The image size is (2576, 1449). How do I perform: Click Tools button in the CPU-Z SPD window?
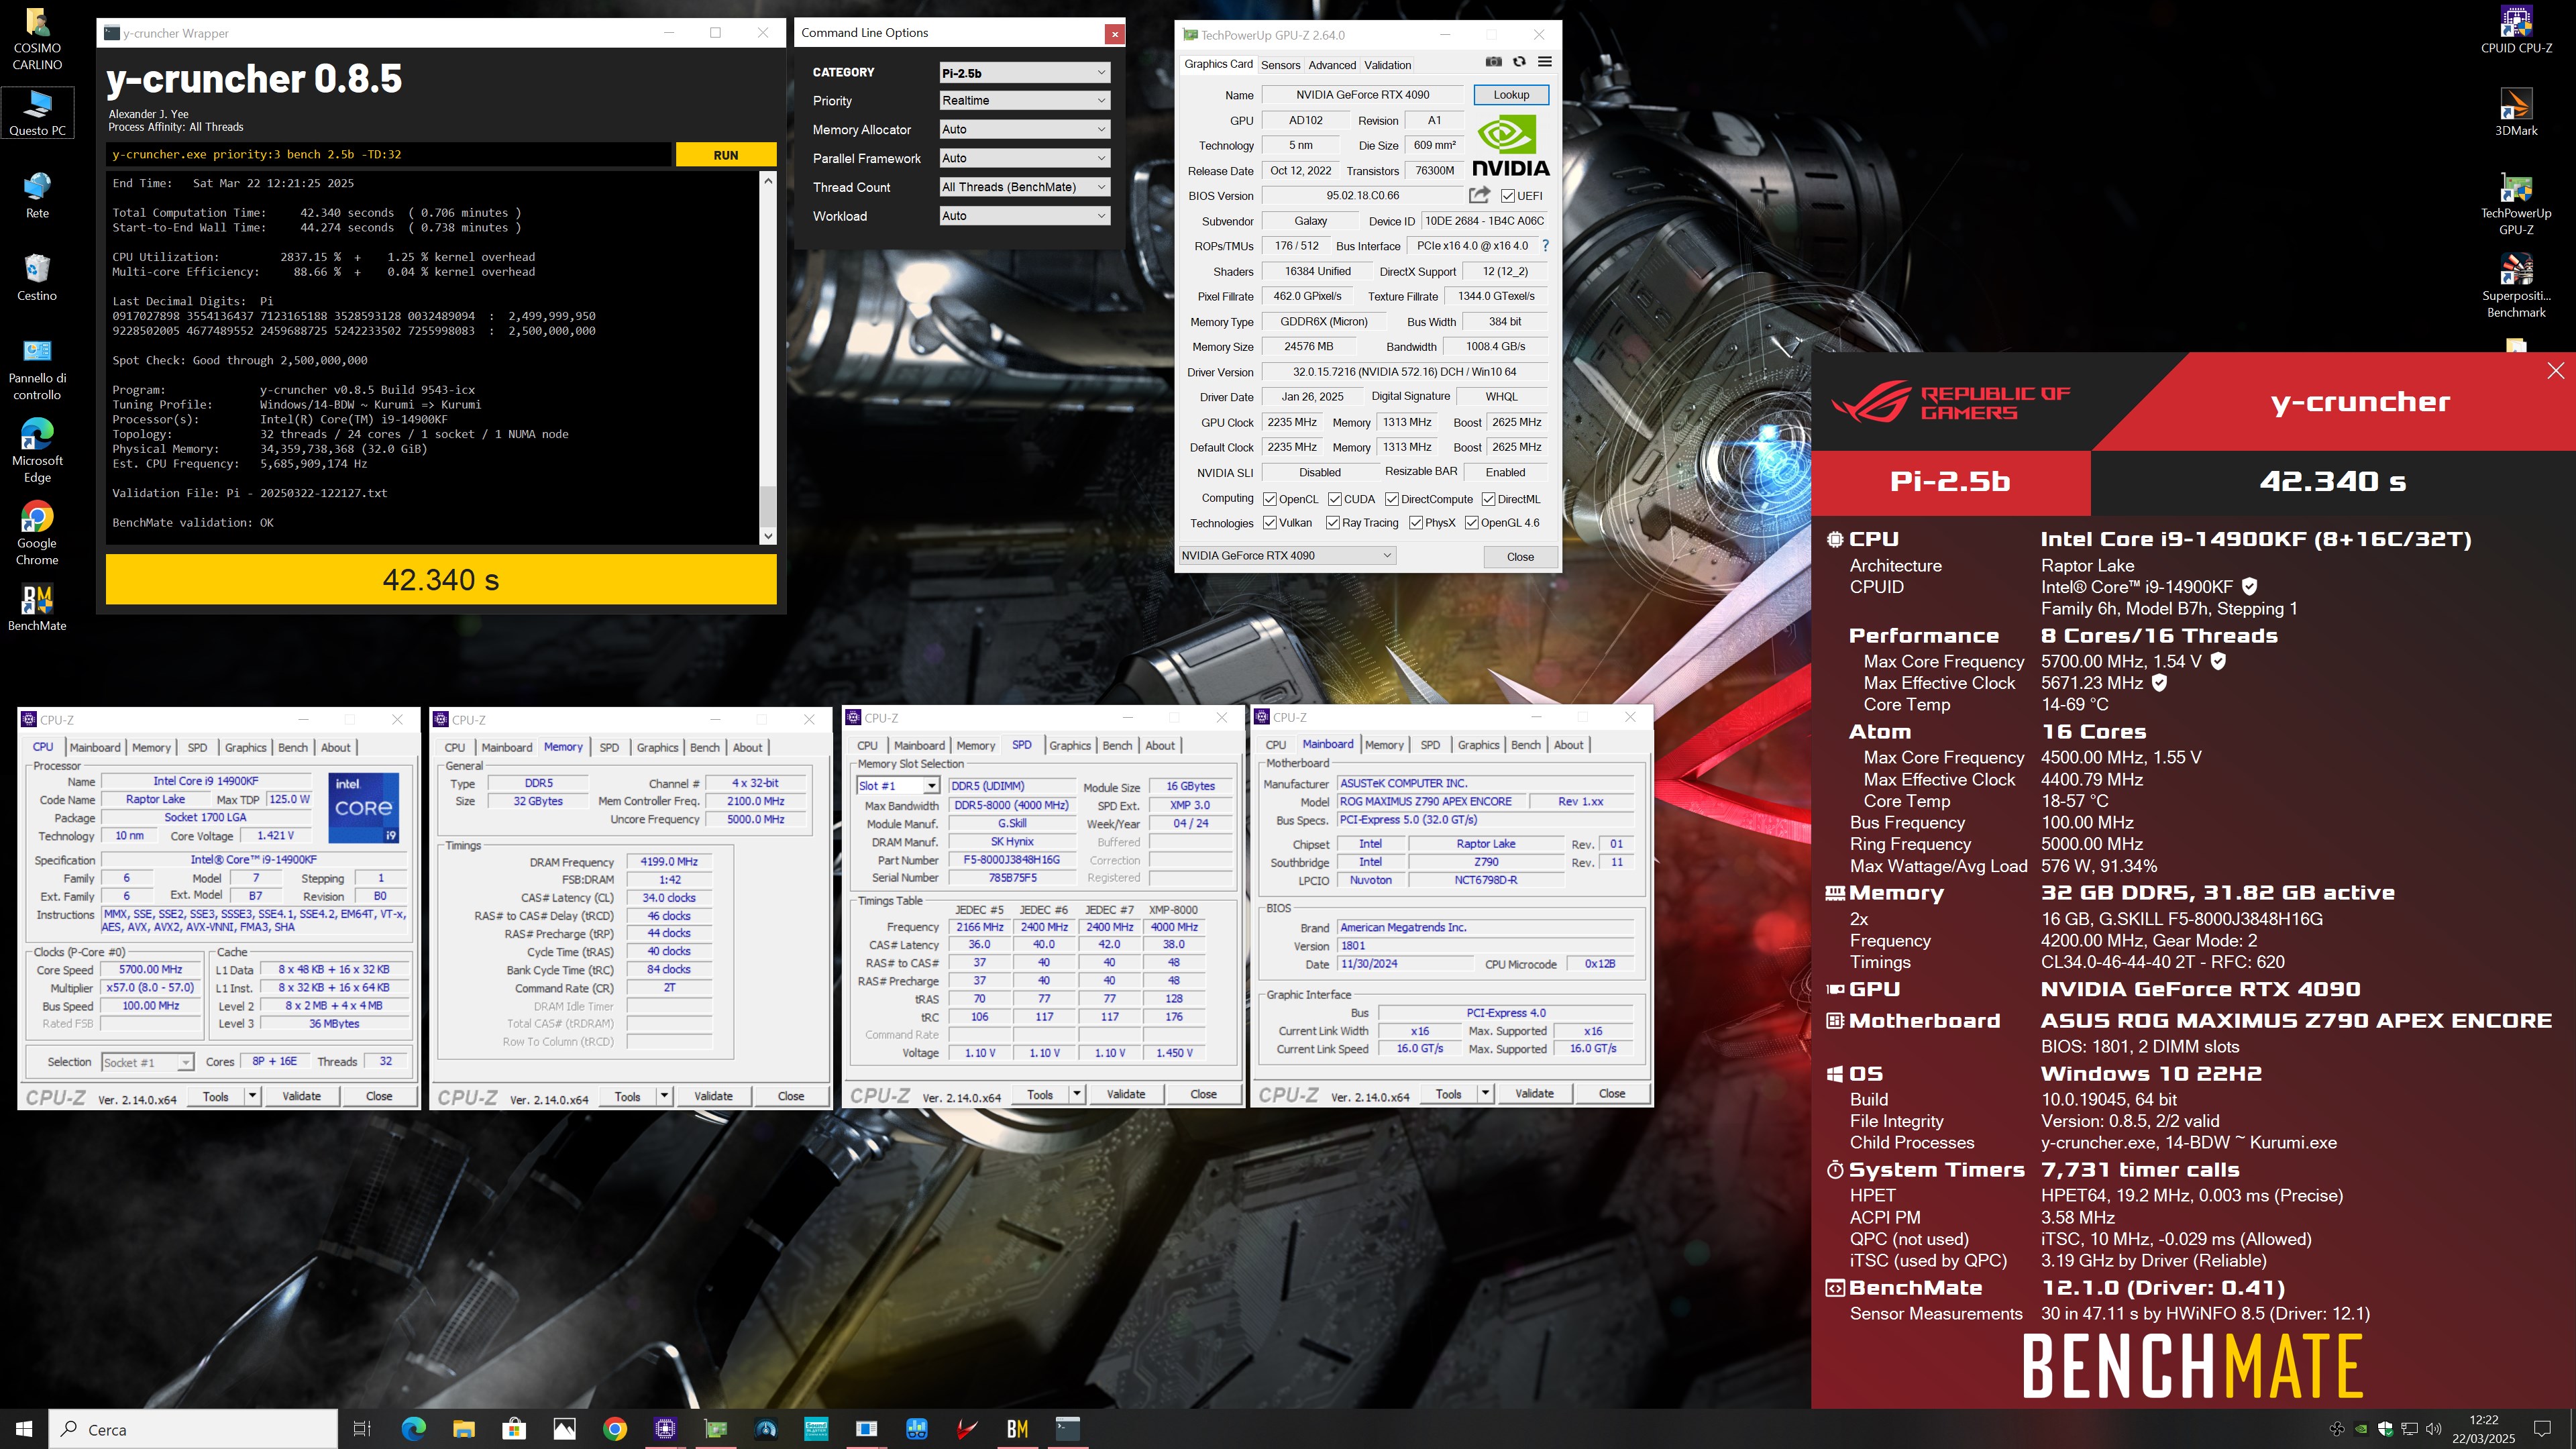(x=1040, y=1094)
